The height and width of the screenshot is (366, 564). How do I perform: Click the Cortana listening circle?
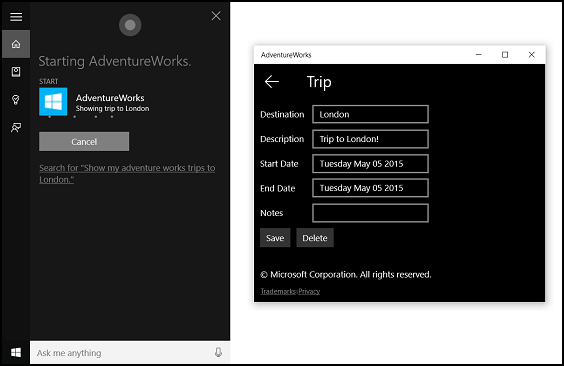point(130,25)
